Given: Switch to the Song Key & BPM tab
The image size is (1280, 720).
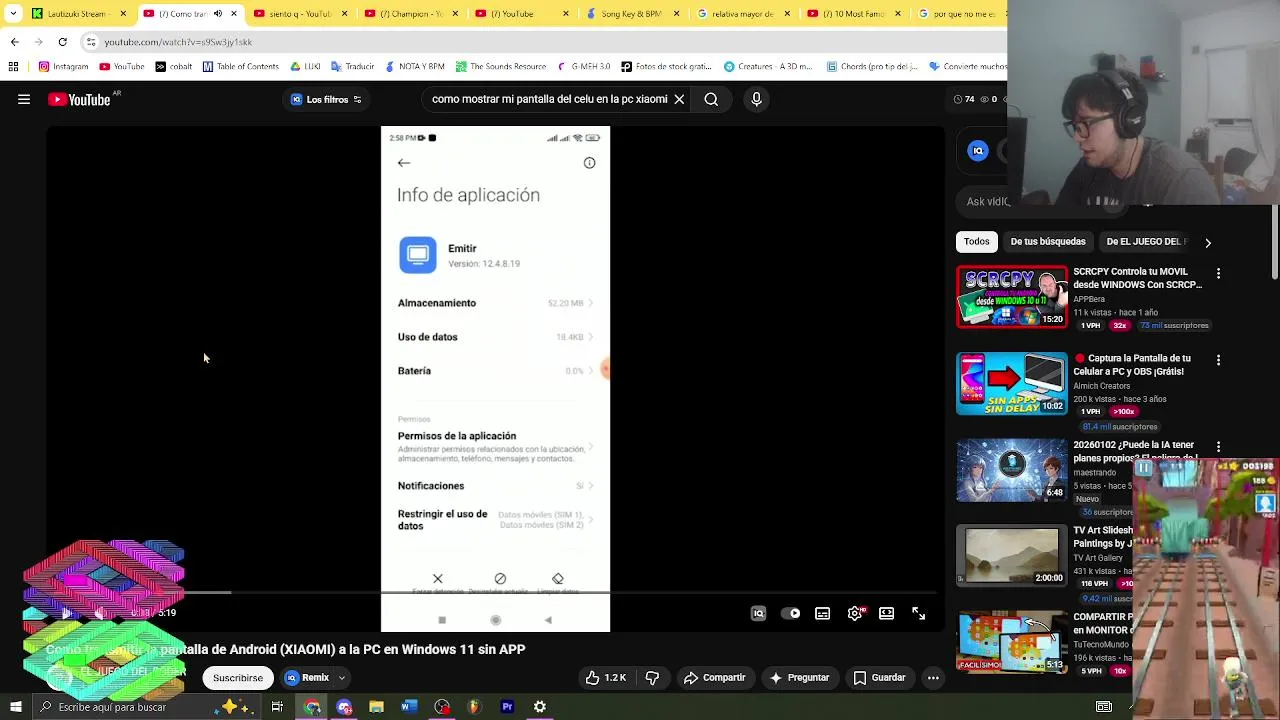Looking at the screenshot, I should point(632,14).
